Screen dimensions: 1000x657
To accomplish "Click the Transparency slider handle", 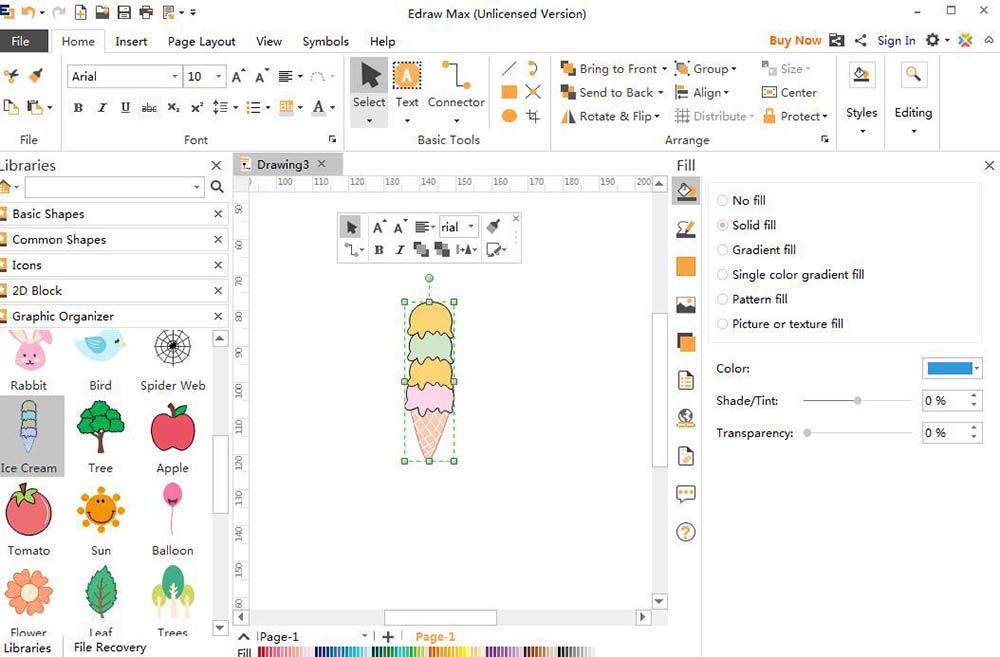I will pyautogui.click(x=807, y=433).
